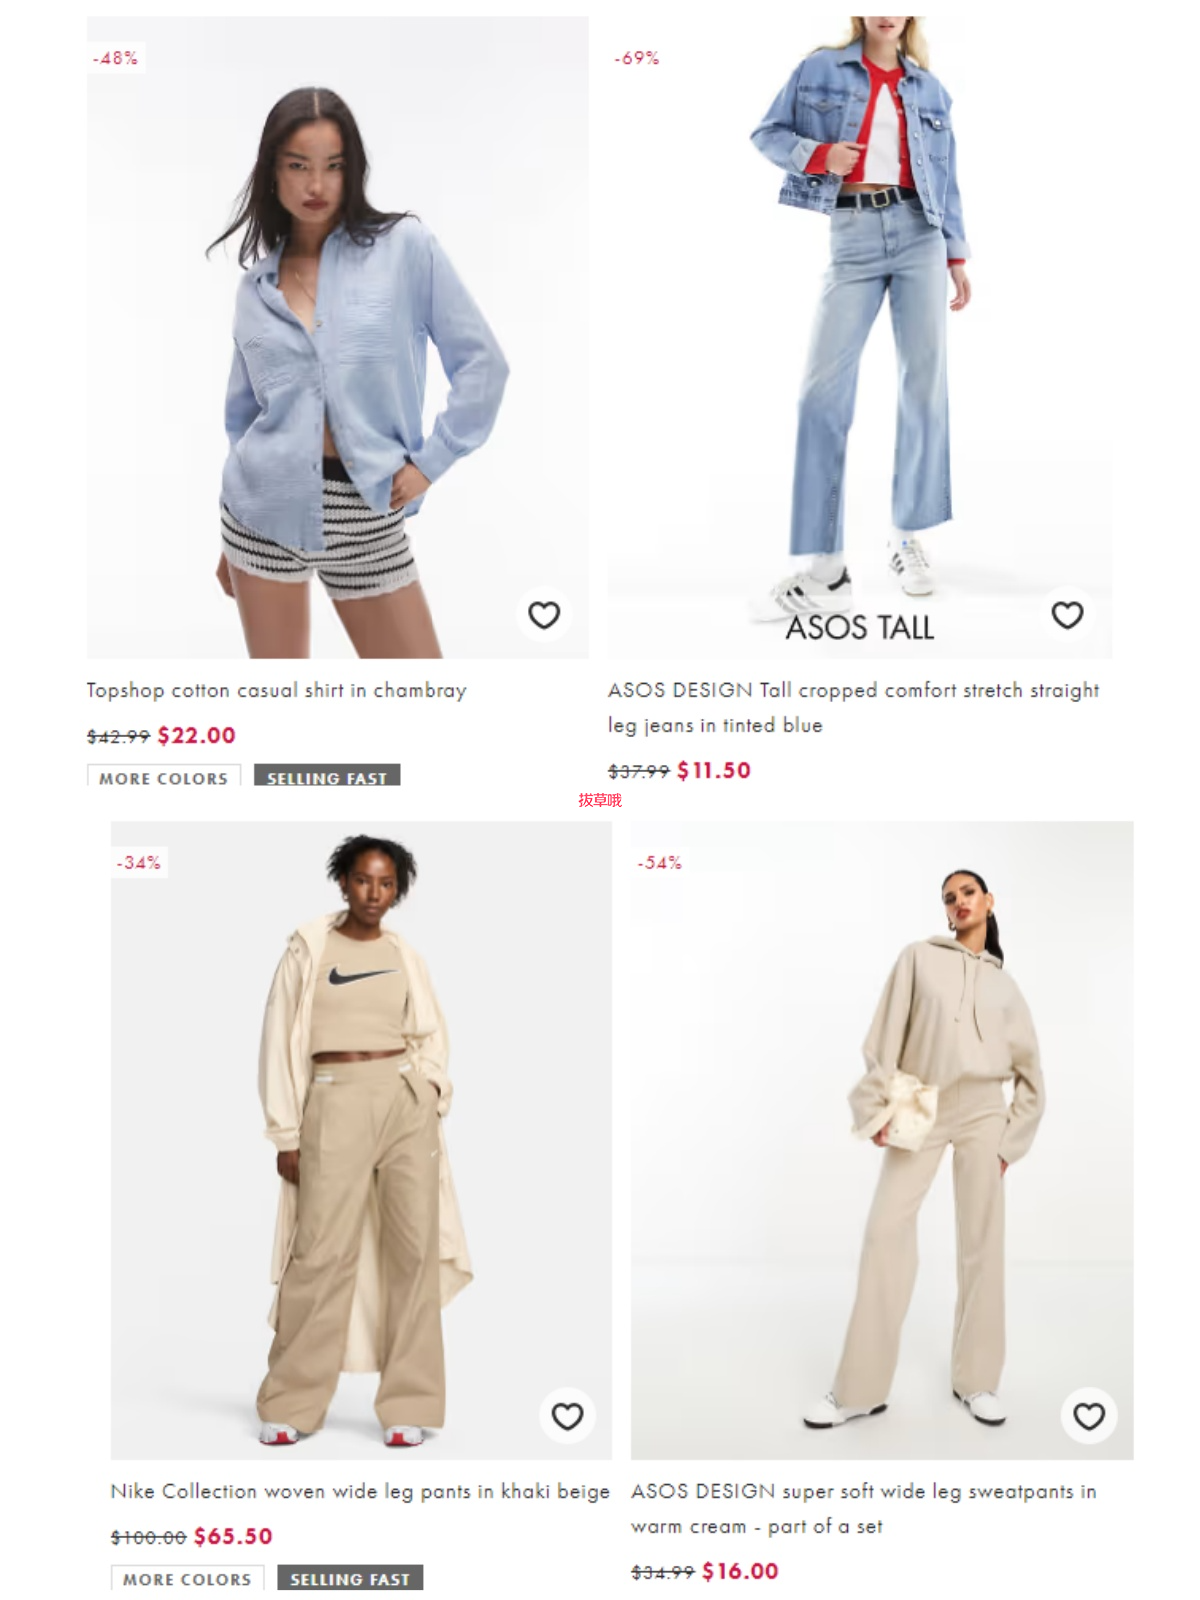Image resolution: width=1200 pixels, height=1600 pixels.
Task: Click the $65.50 sale price
Action: (233, 1537)
